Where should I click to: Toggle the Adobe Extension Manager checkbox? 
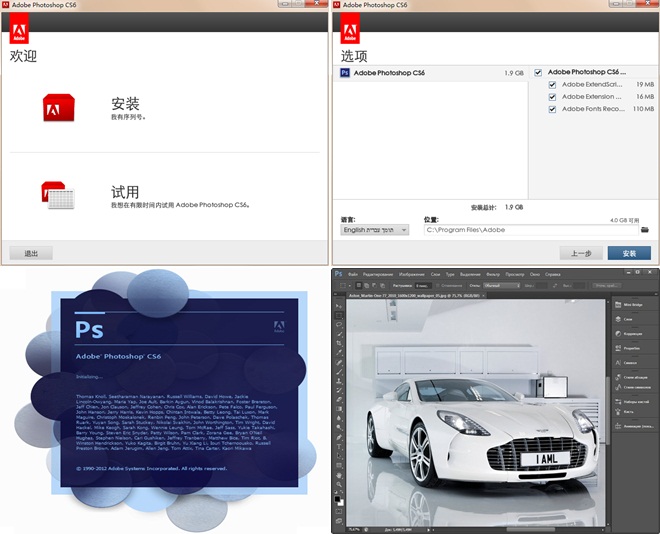552,97
